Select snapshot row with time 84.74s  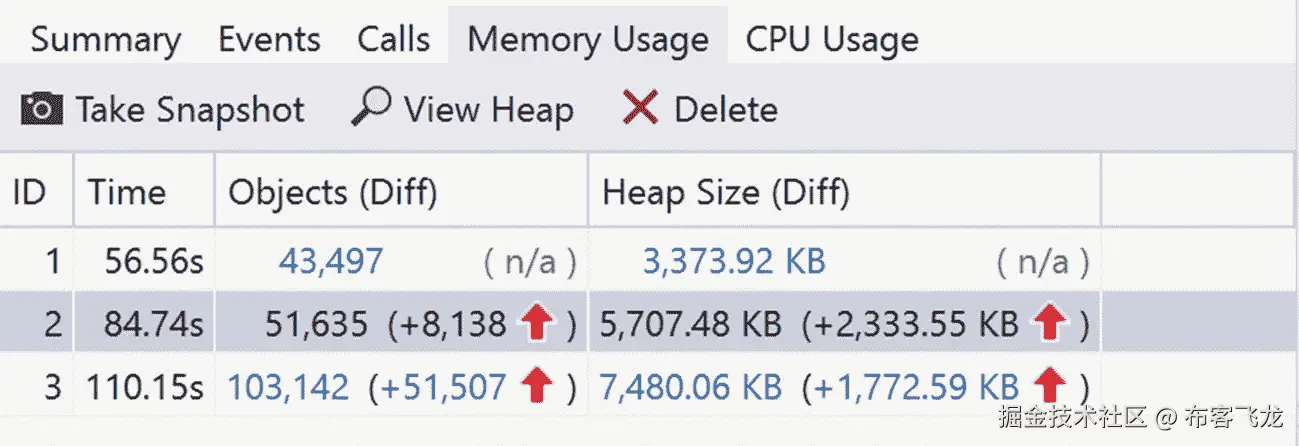point(153,324)
